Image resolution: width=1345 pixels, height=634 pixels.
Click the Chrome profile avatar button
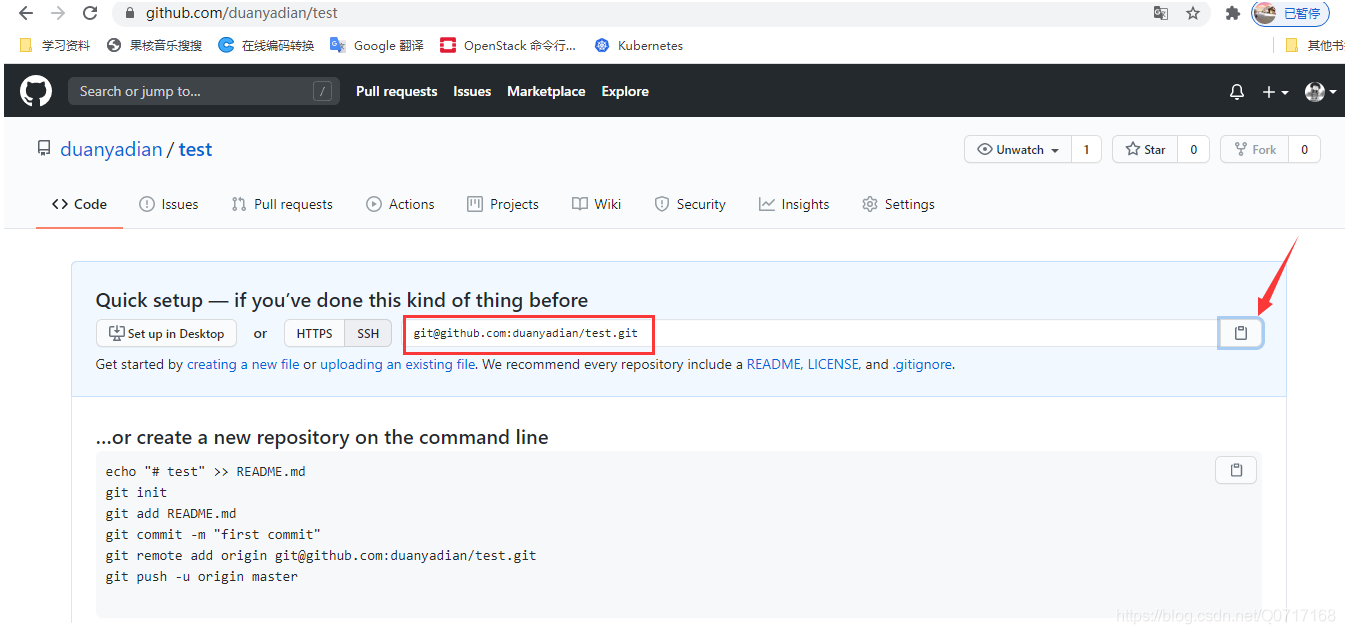1291,14
